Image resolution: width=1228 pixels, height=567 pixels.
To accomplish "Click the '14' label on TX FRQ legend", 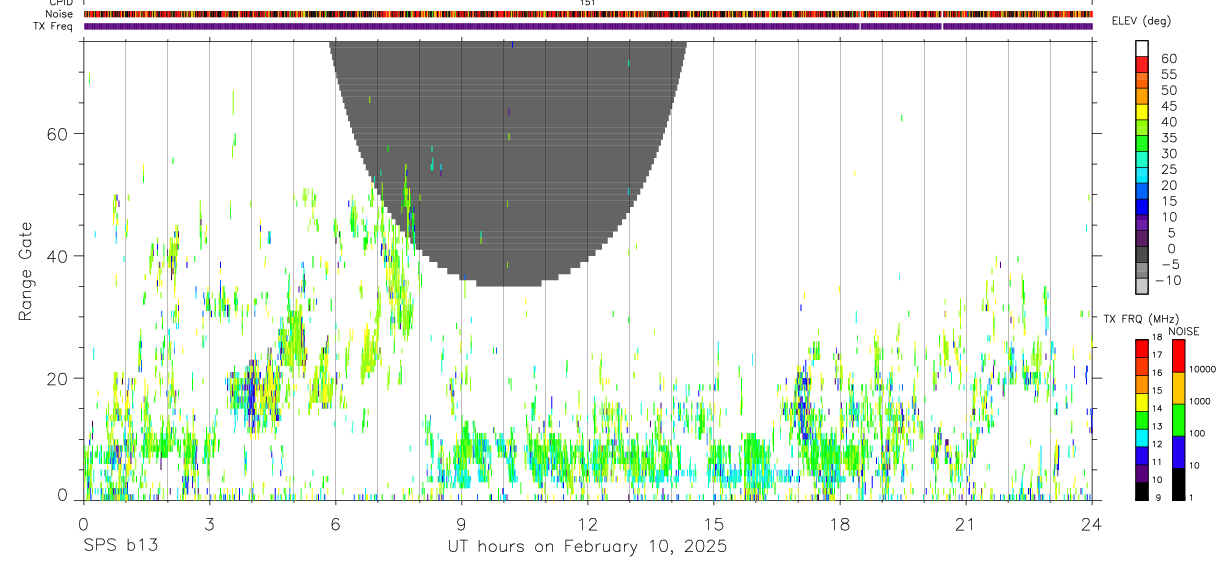I will tap(1157, 409).
